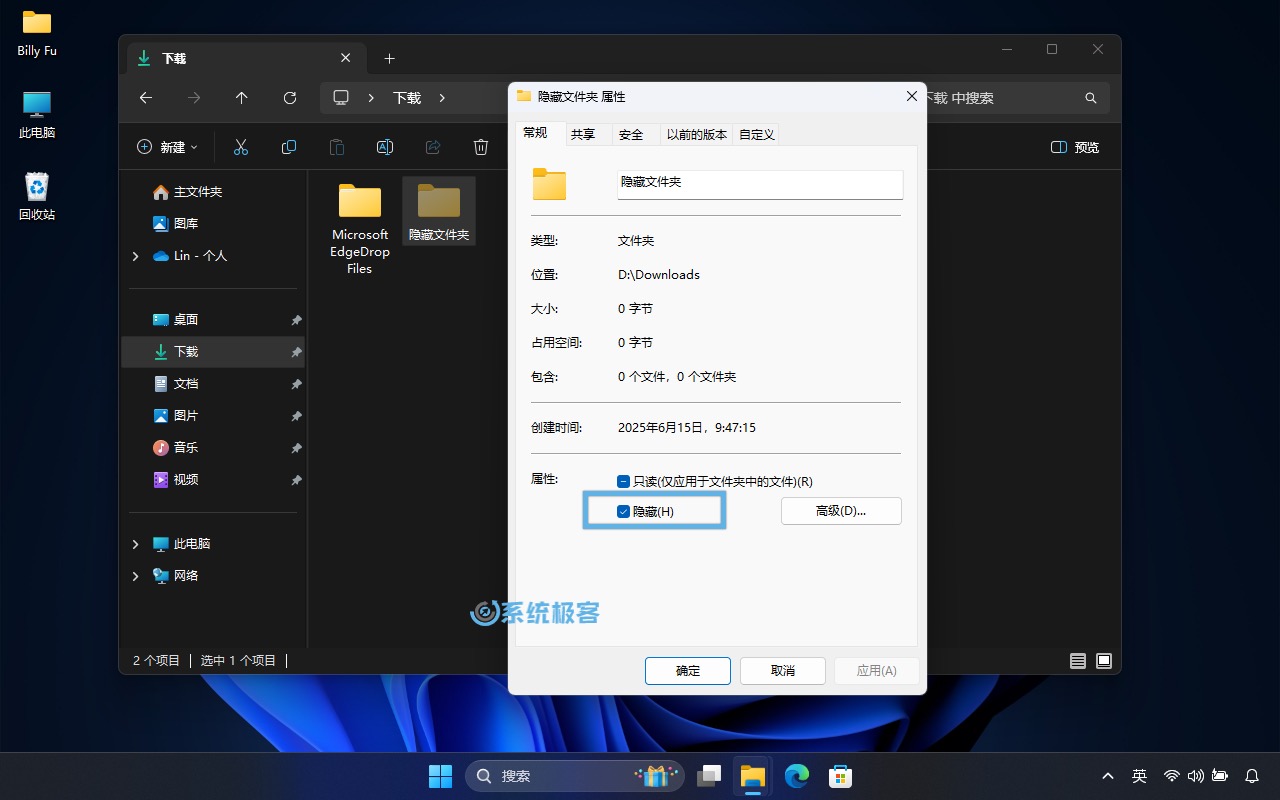Click the 应用(A) Apply button
The width and height of the screenshot is (1280, 800).
(877, 671)
